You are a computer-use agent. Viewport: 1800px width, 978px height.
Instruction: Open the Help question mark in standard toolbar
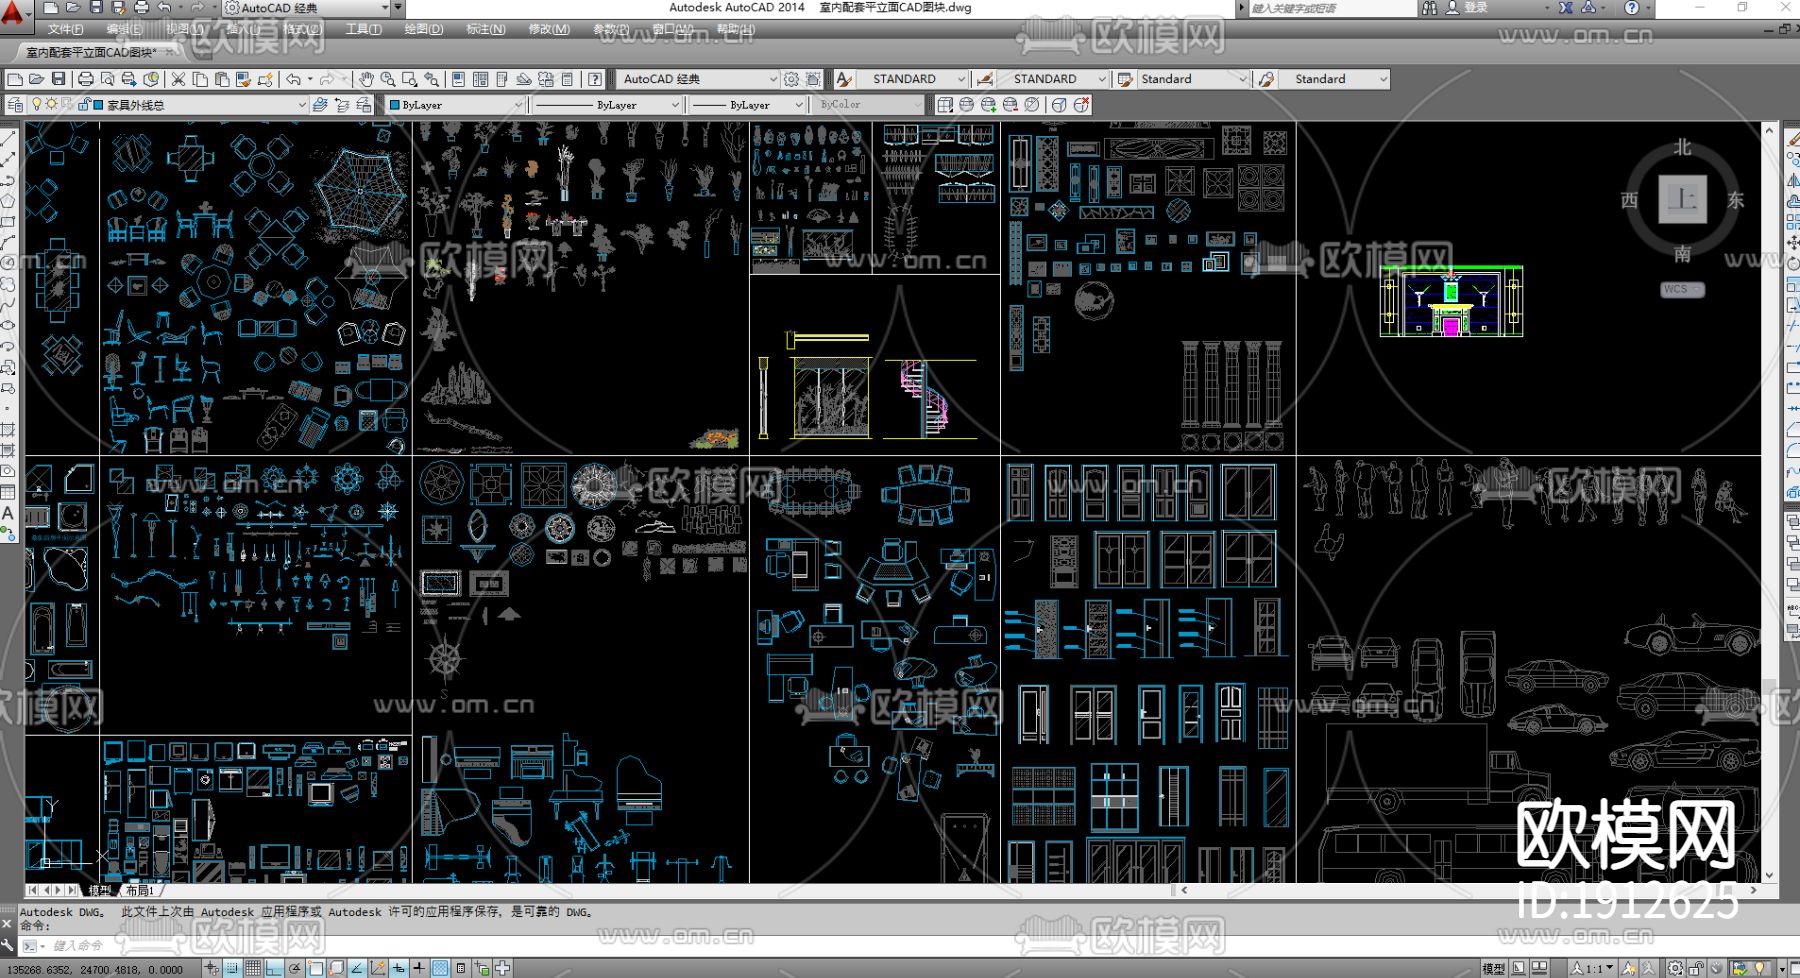pos(595,79)
